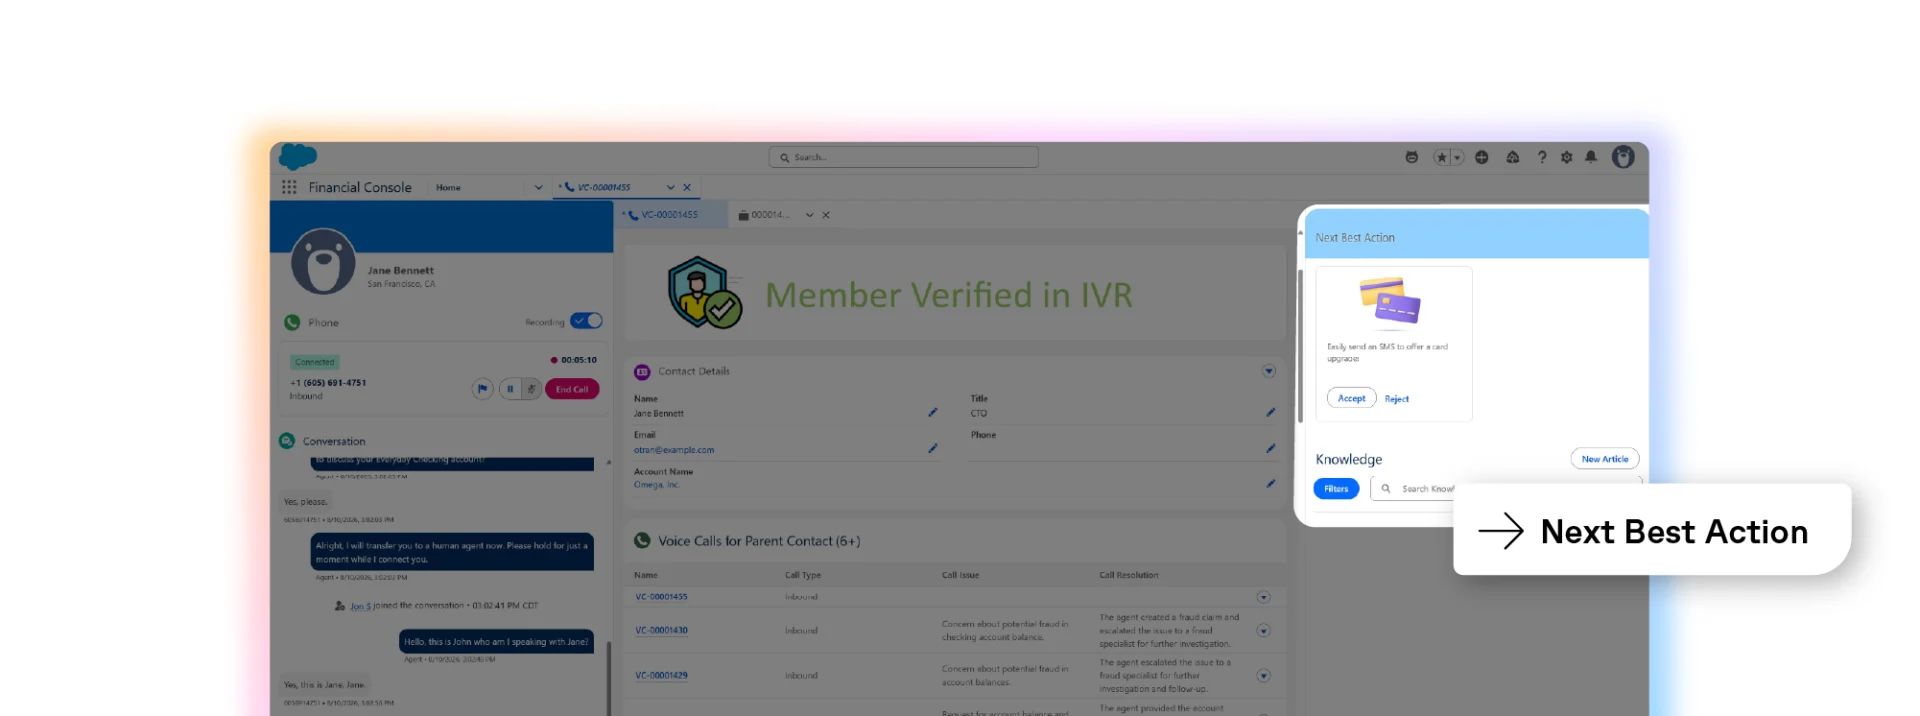Click the Favorites star icon

tap(1441, 157)
